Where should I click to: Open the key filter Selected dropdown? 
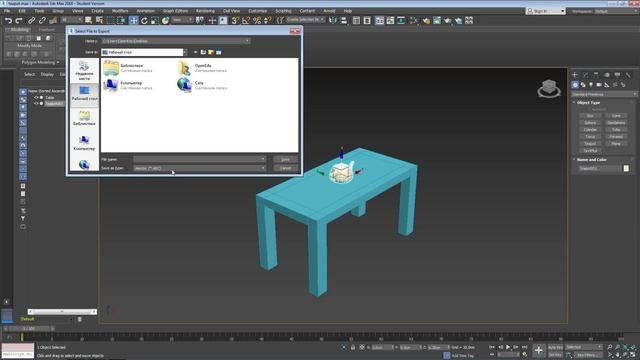point(583,347)
